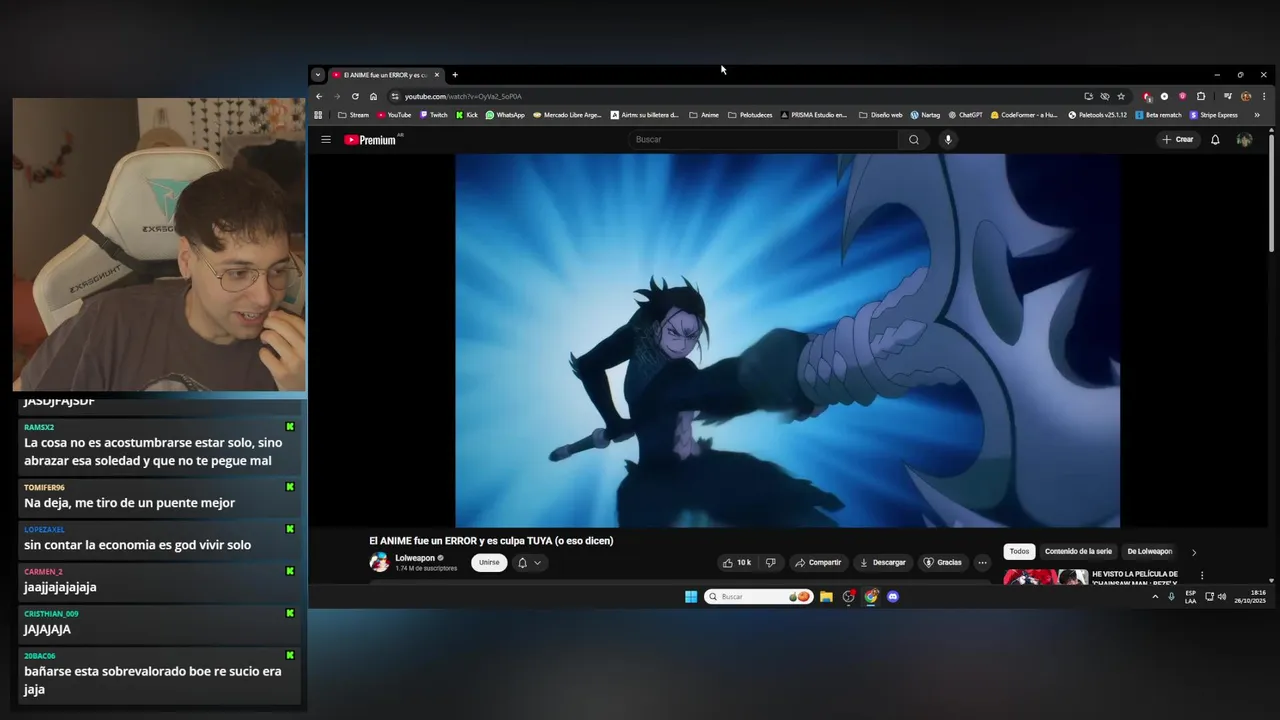The width and height of the screenshot is (1280, 720).
Task: Toggle notification bell for the Lolweapon subscription
Action: click(x=522, y=563)
